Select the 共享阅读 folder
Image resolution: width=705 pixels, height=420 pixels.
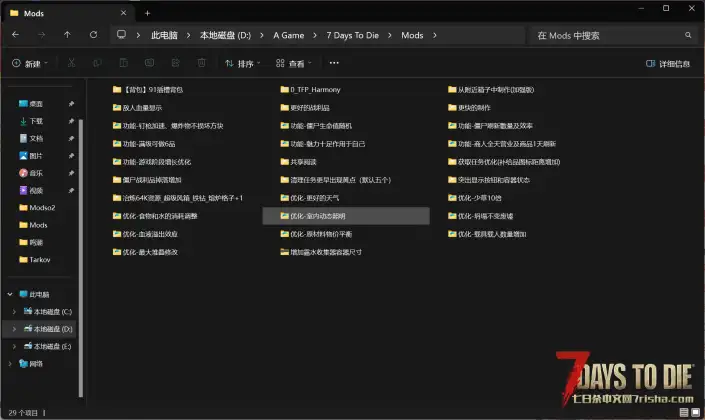coord(298,161)
